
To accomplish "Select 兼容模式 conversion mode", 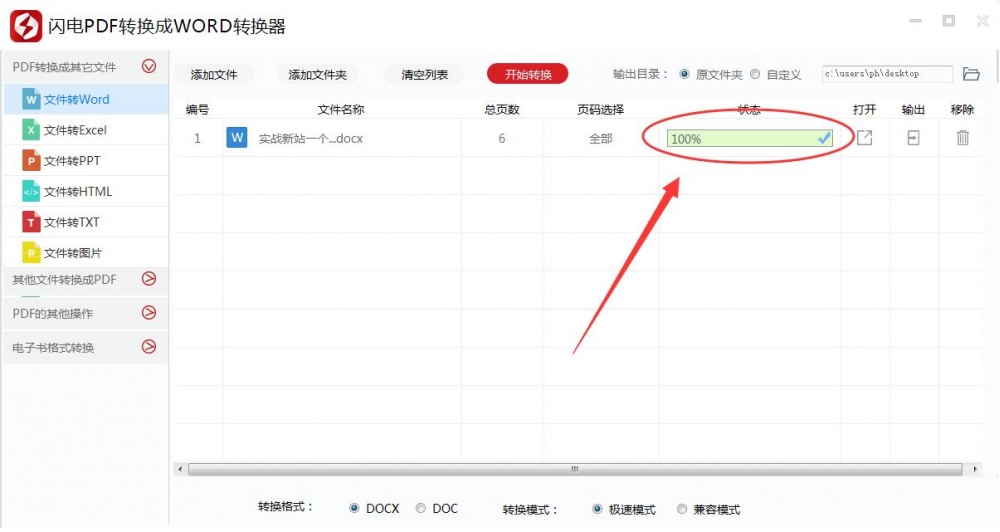I will tap(682, 509).
